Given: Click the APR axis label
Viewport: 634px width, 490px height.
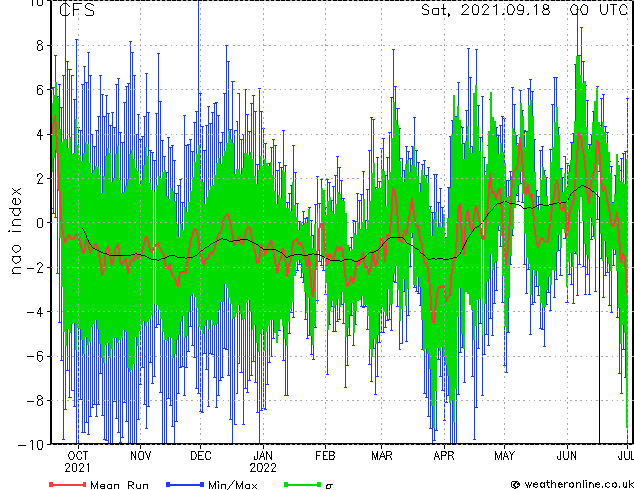Looking at the screenshot, I should (444, 456).
